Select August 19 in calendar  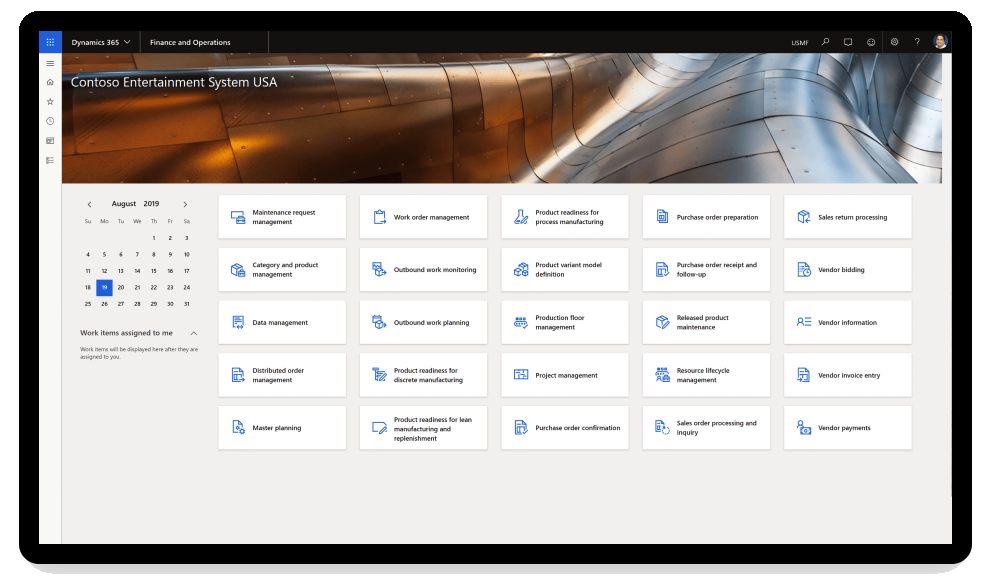[x=104, y=288]
